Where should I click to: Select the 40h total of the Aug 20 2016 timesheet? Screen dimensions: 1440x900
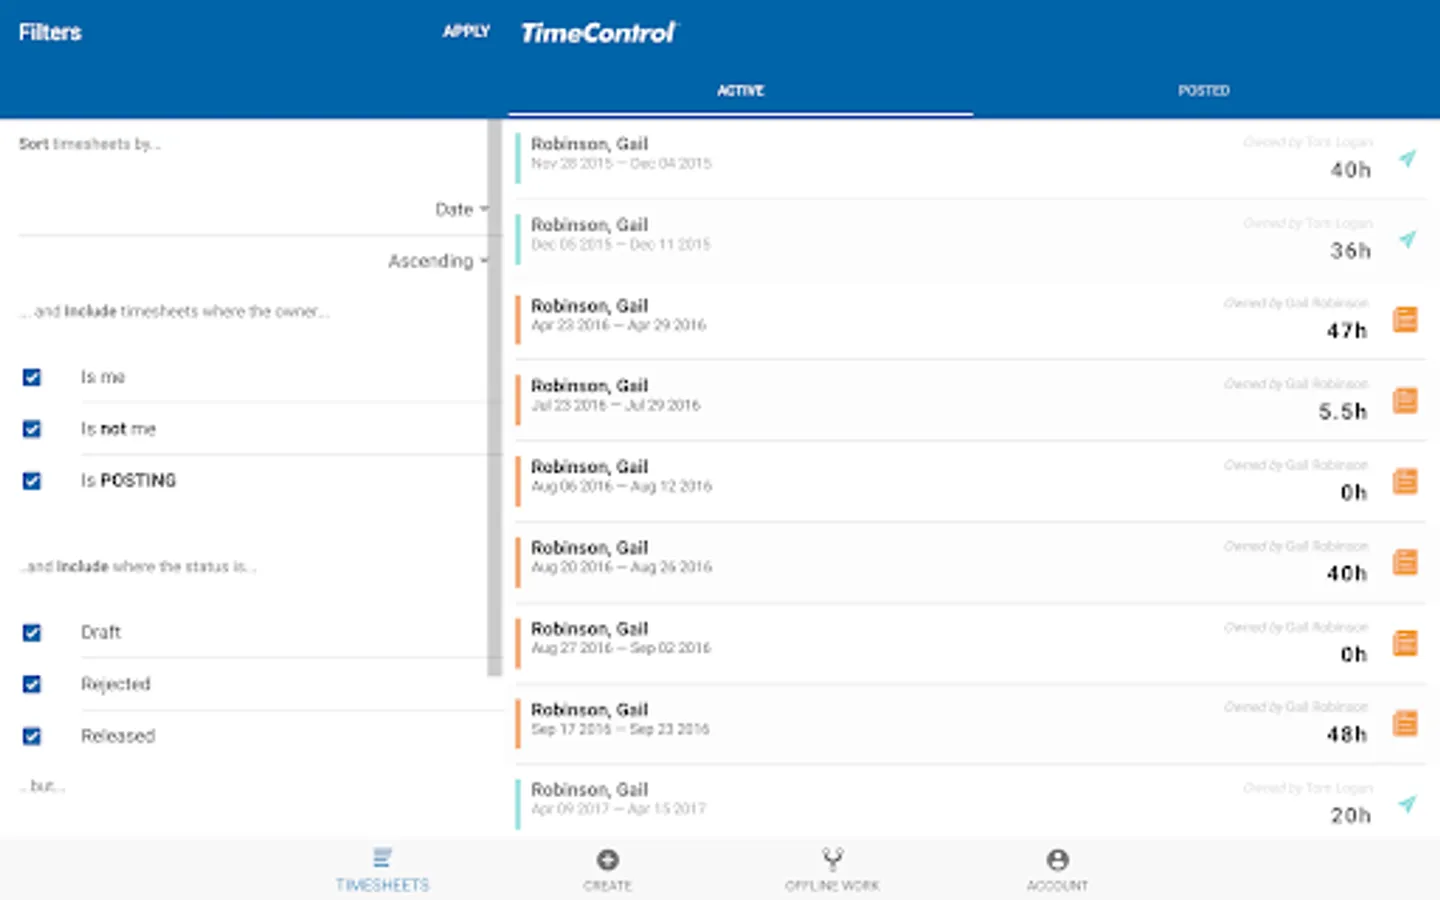tap(1347, 574)
